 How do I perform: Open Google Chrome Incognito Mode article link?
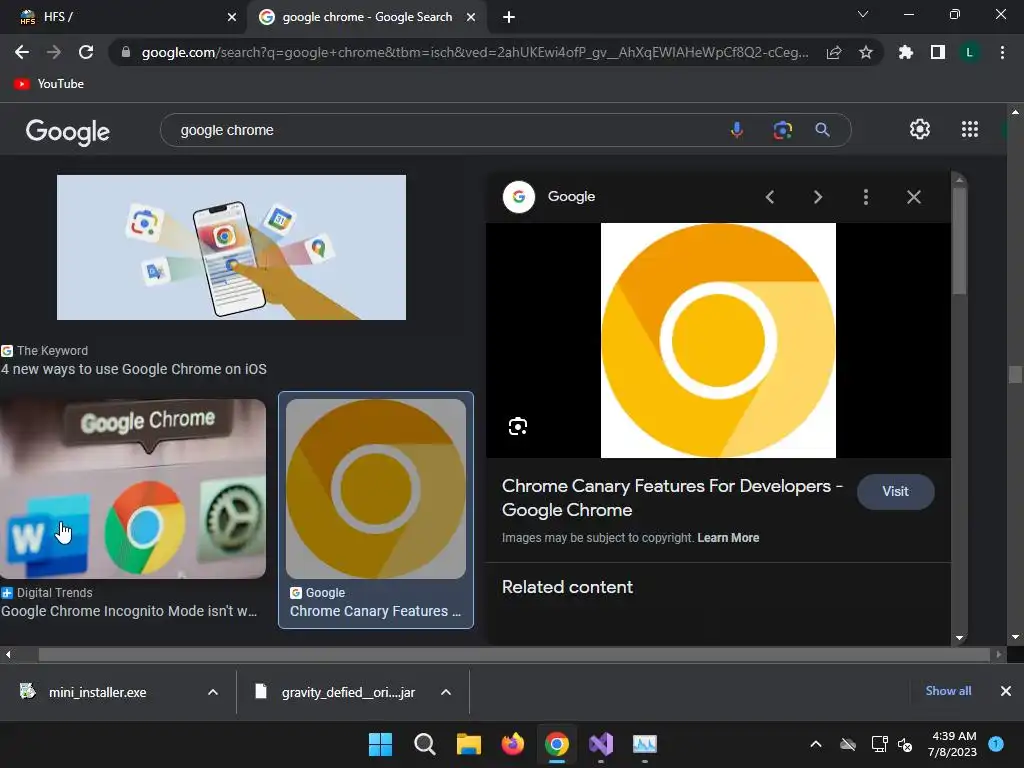click(x=129, y=611)
